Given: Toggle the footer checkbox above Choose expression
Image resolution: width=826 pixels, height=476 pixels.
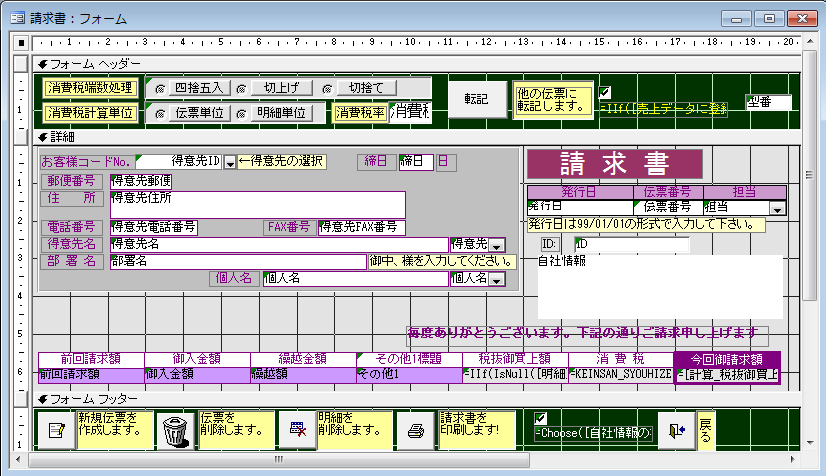Looking at the screenshot, I should tap(540, 418).
